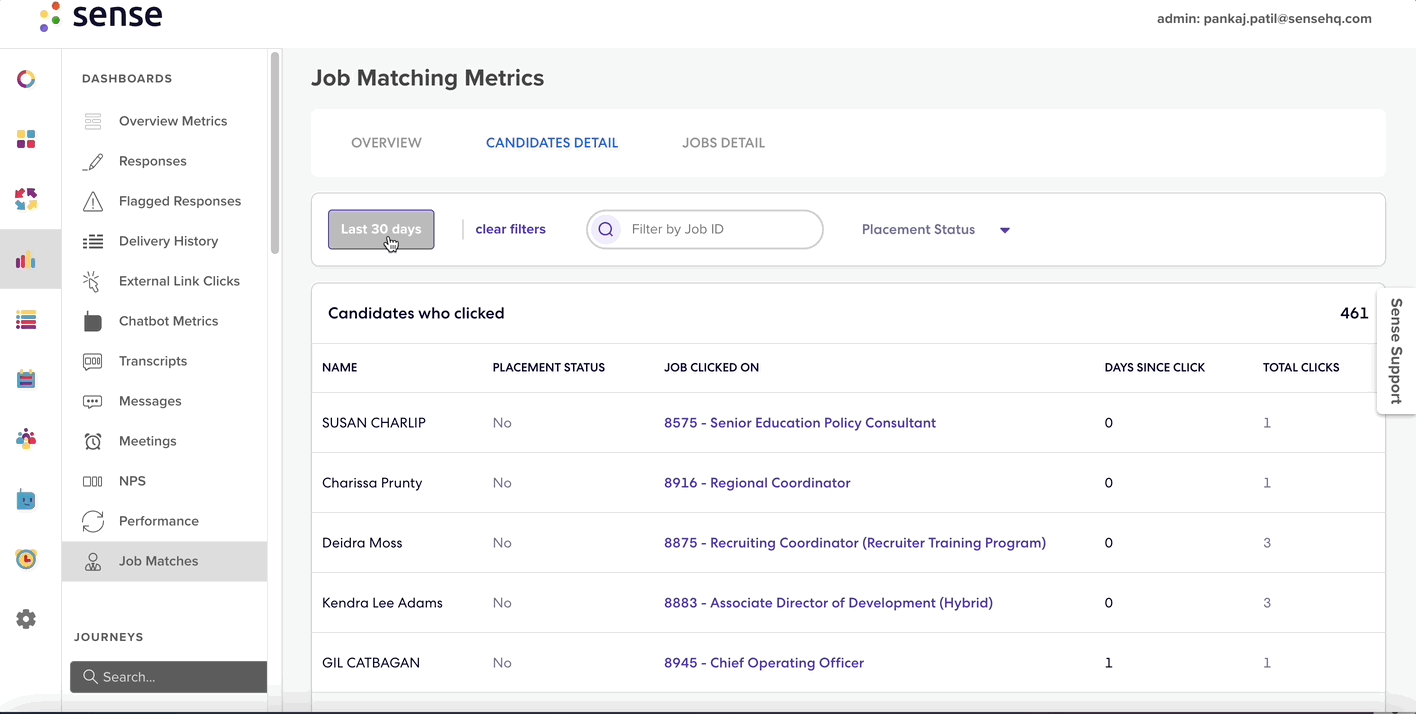Select the CANDIDATES DETAIL tab

click(x=552, y=143)
